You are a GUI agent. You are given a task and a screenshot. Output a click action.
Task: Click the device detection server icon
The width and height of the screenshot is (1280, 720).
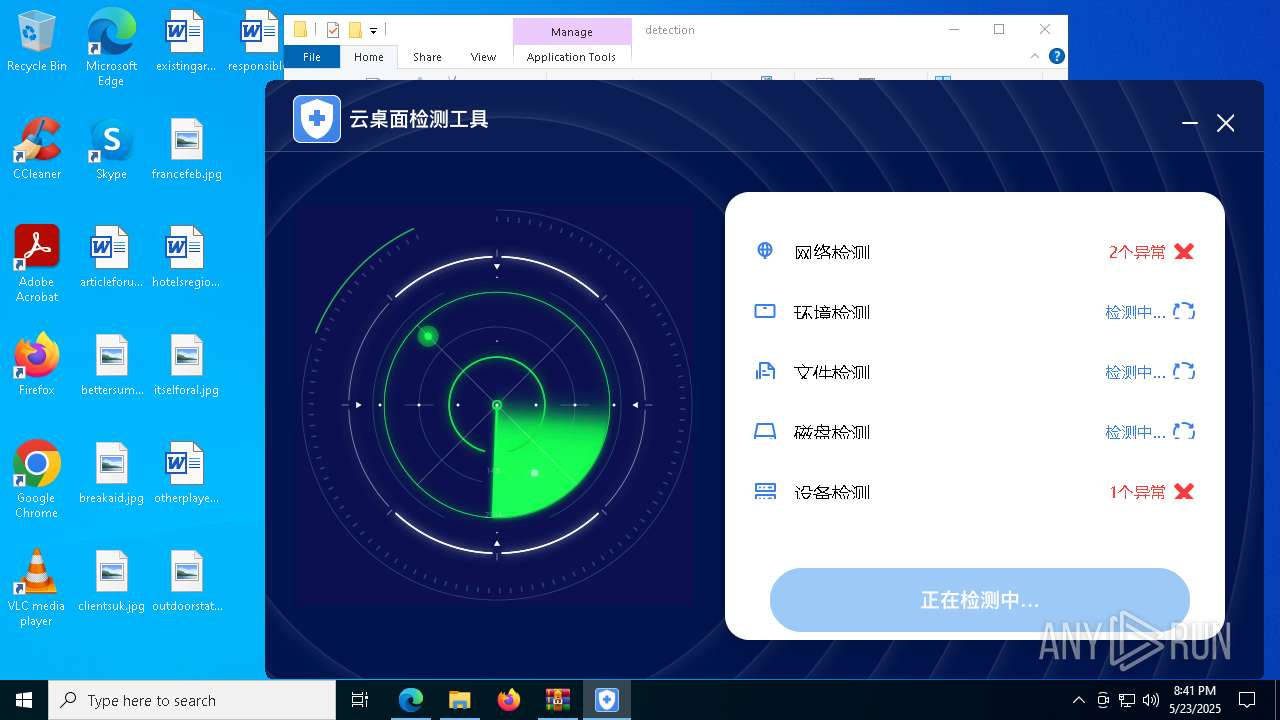(x=765, y=491)
